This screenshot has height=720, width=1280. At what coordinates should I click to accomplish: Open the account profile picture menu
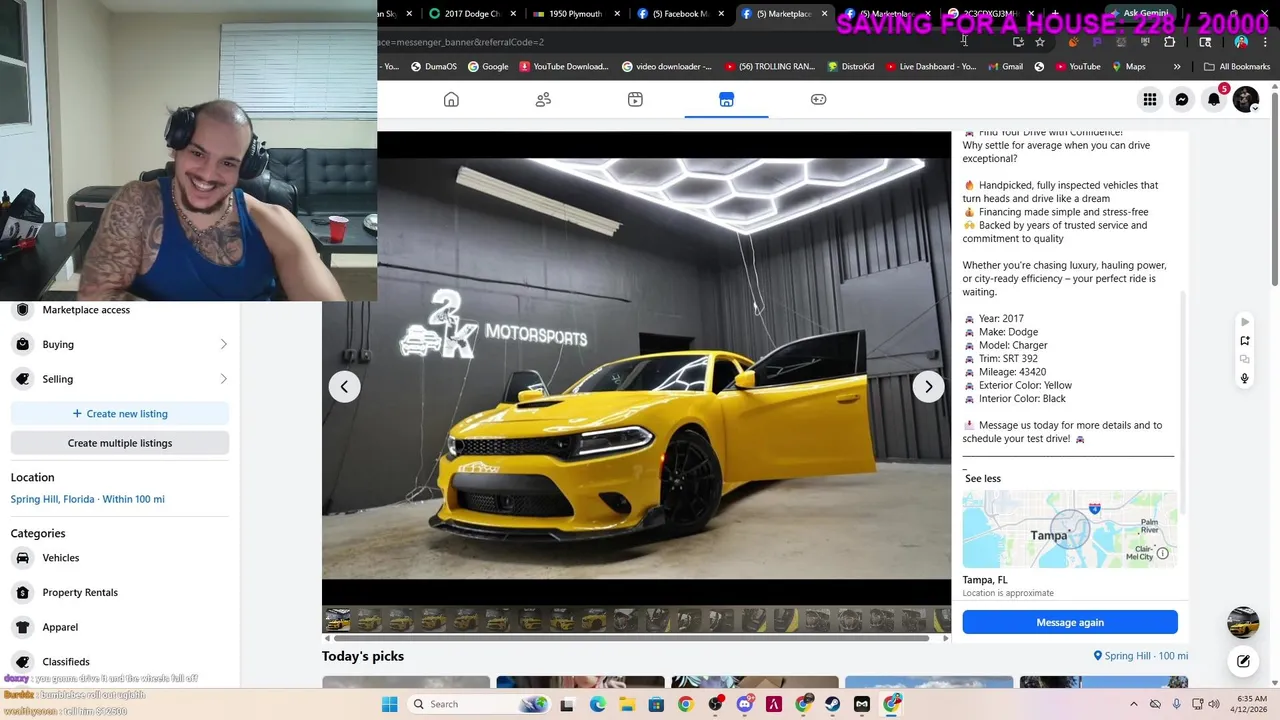(x=1246, y=99)
